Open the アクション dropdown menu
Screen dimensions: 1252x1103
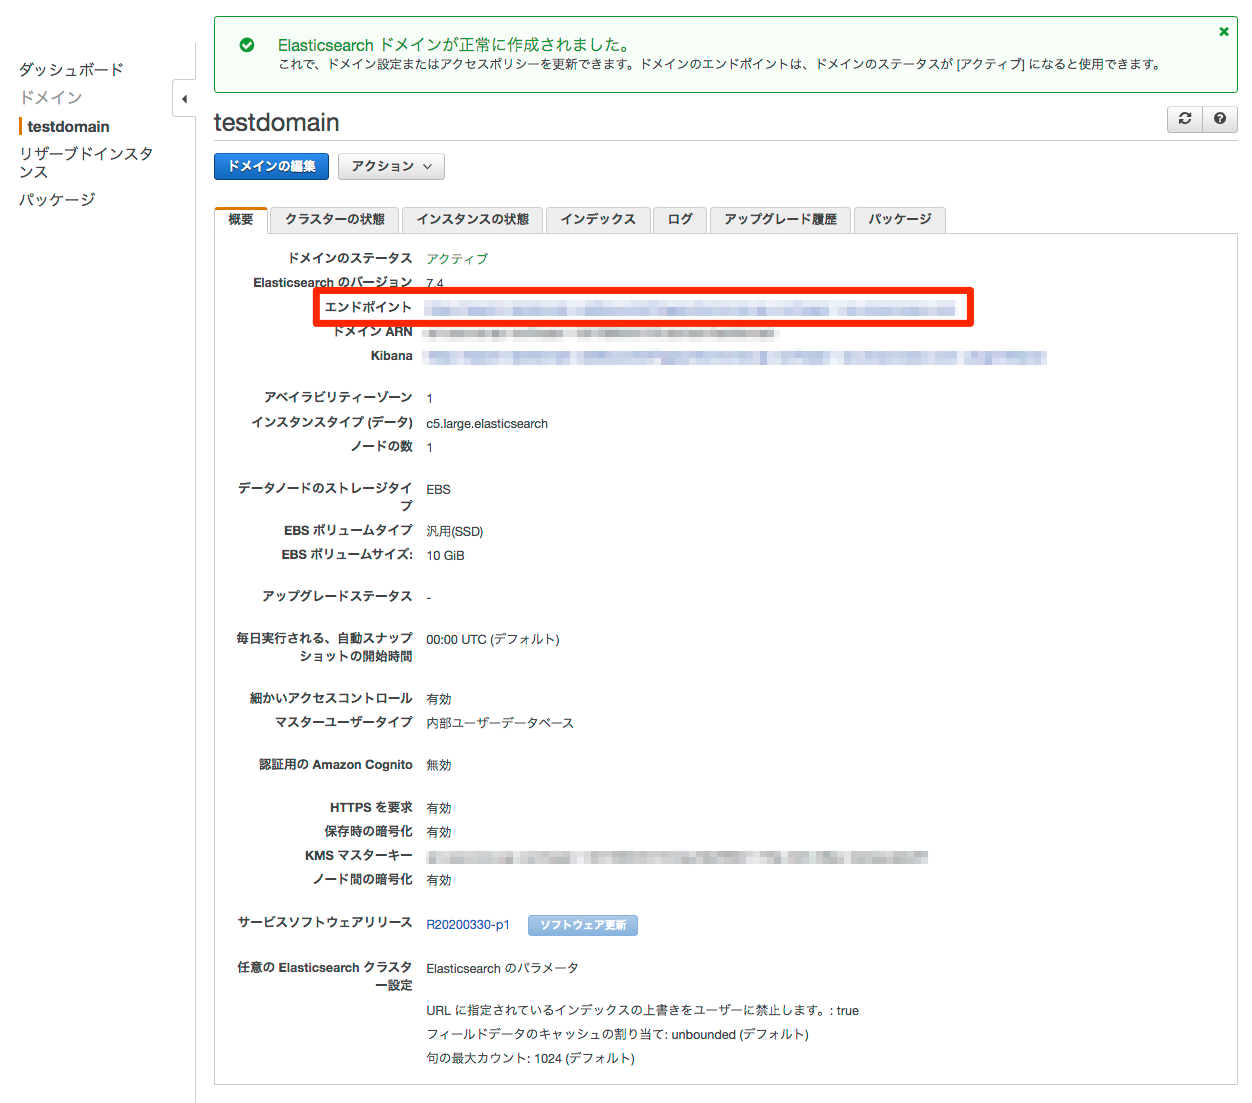391,167
